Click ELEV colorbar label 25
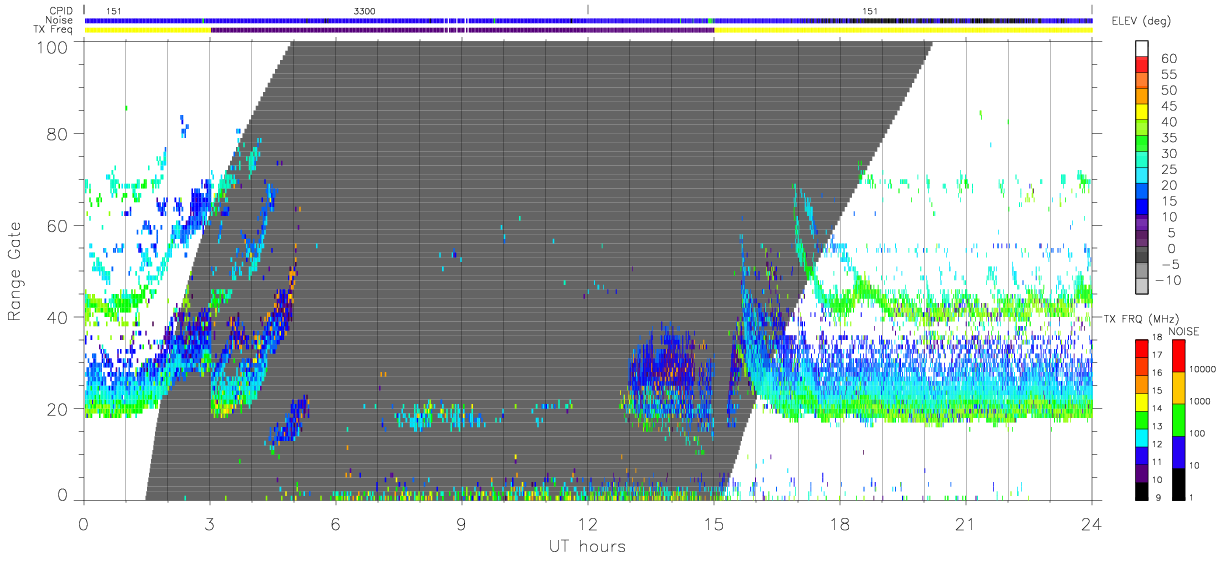 click(1168, 169)
